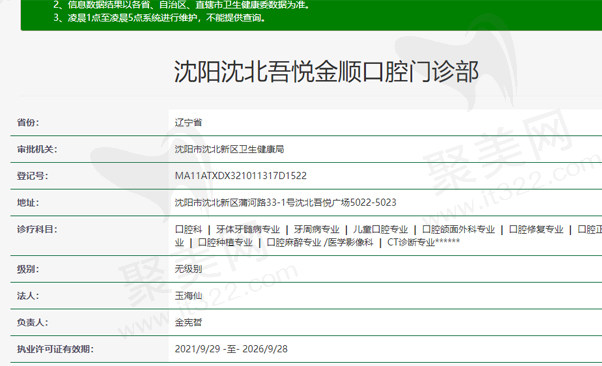Select registration number MA11ATXDX321011317D1522
This screenshot has width=602, height=366.
[x=241, y=176]
